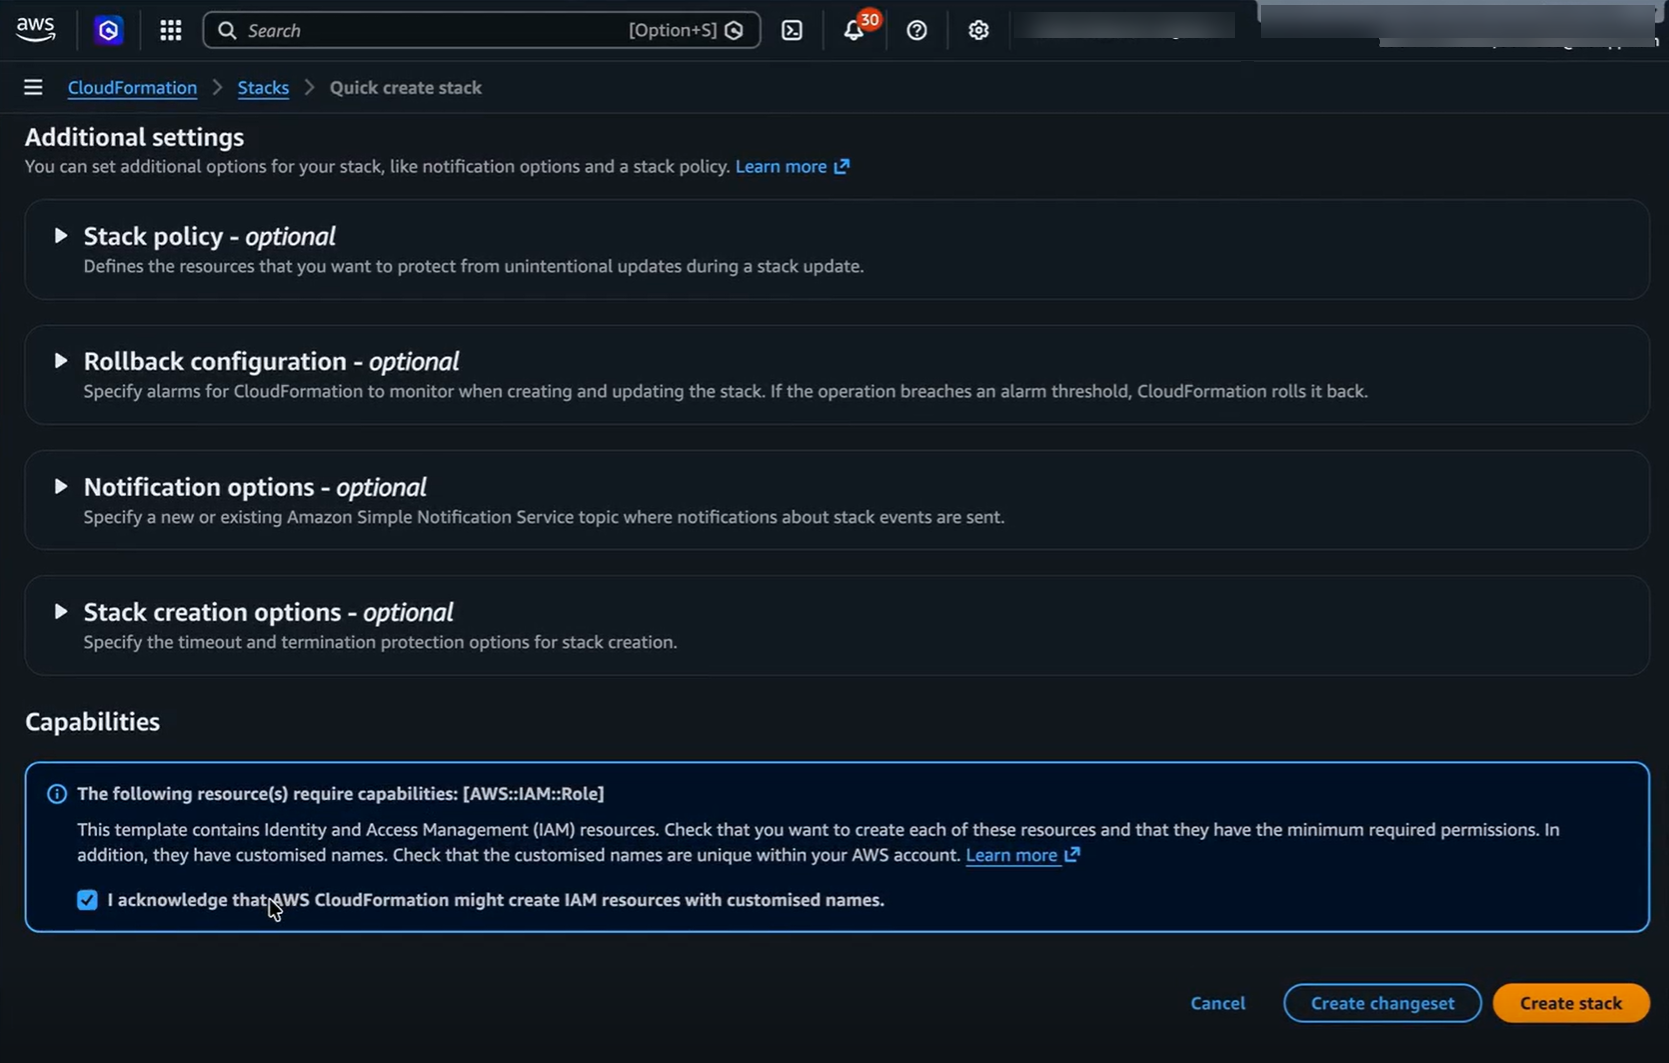Screen dimensions: 1669x1063
Task: Open the AWS console home logo
Action: pos(36,30)
